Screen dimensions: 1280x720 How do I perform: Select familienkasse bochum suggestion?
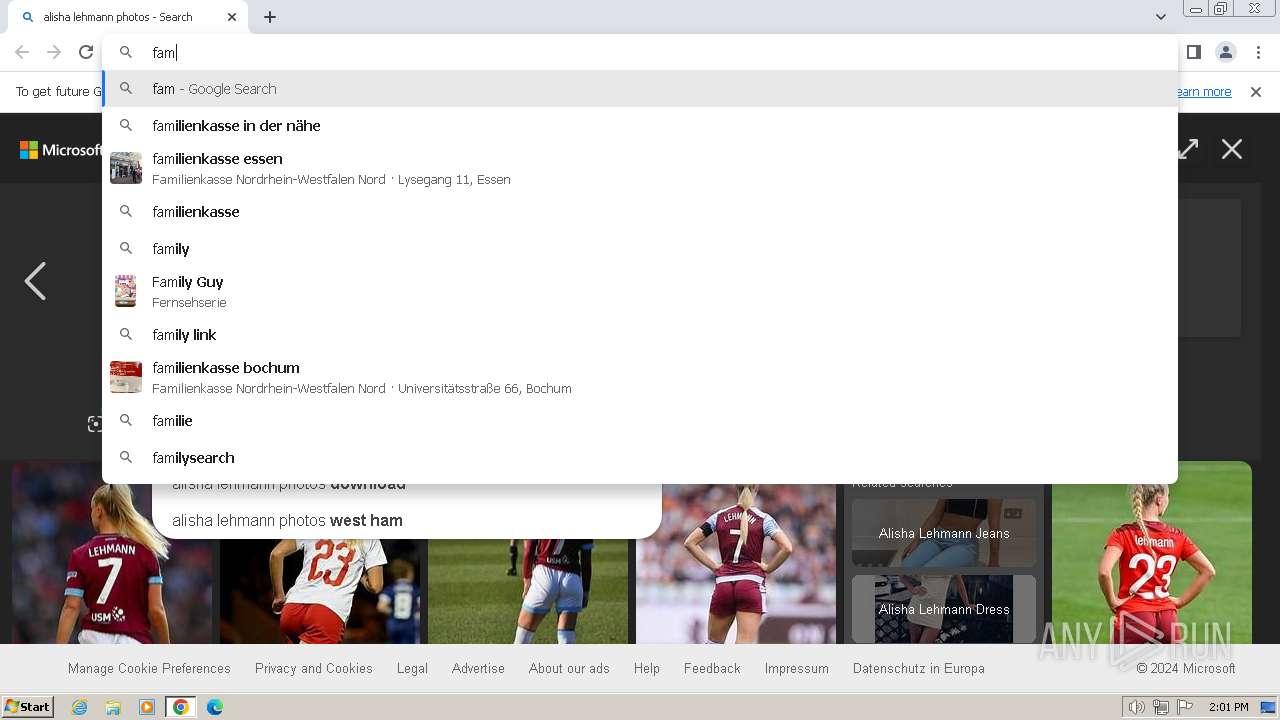(640, 377)
